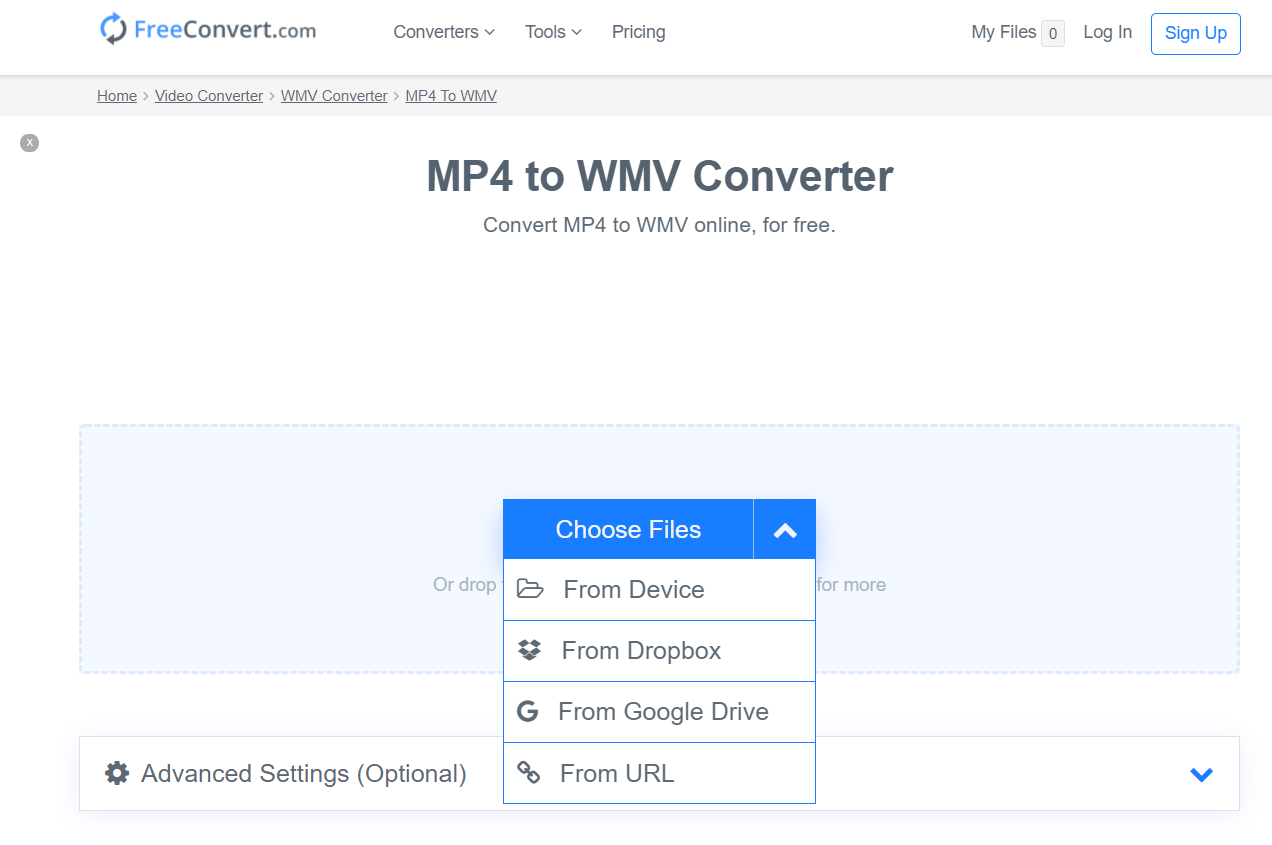1272x845 pixels.
Task: Open My Files
Action: click(1017, 33)
